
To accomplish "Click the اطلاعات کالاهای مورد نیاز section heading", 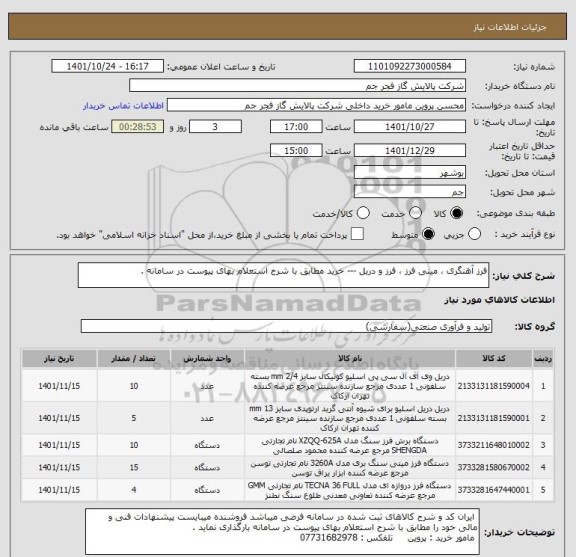I will (500, 300).
